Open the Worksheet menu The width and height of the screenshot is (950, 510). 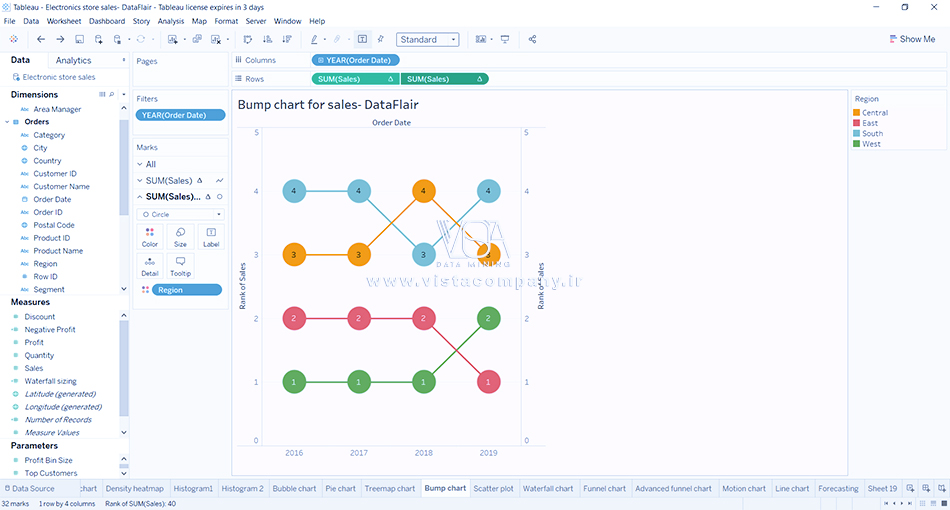[64, 21]
